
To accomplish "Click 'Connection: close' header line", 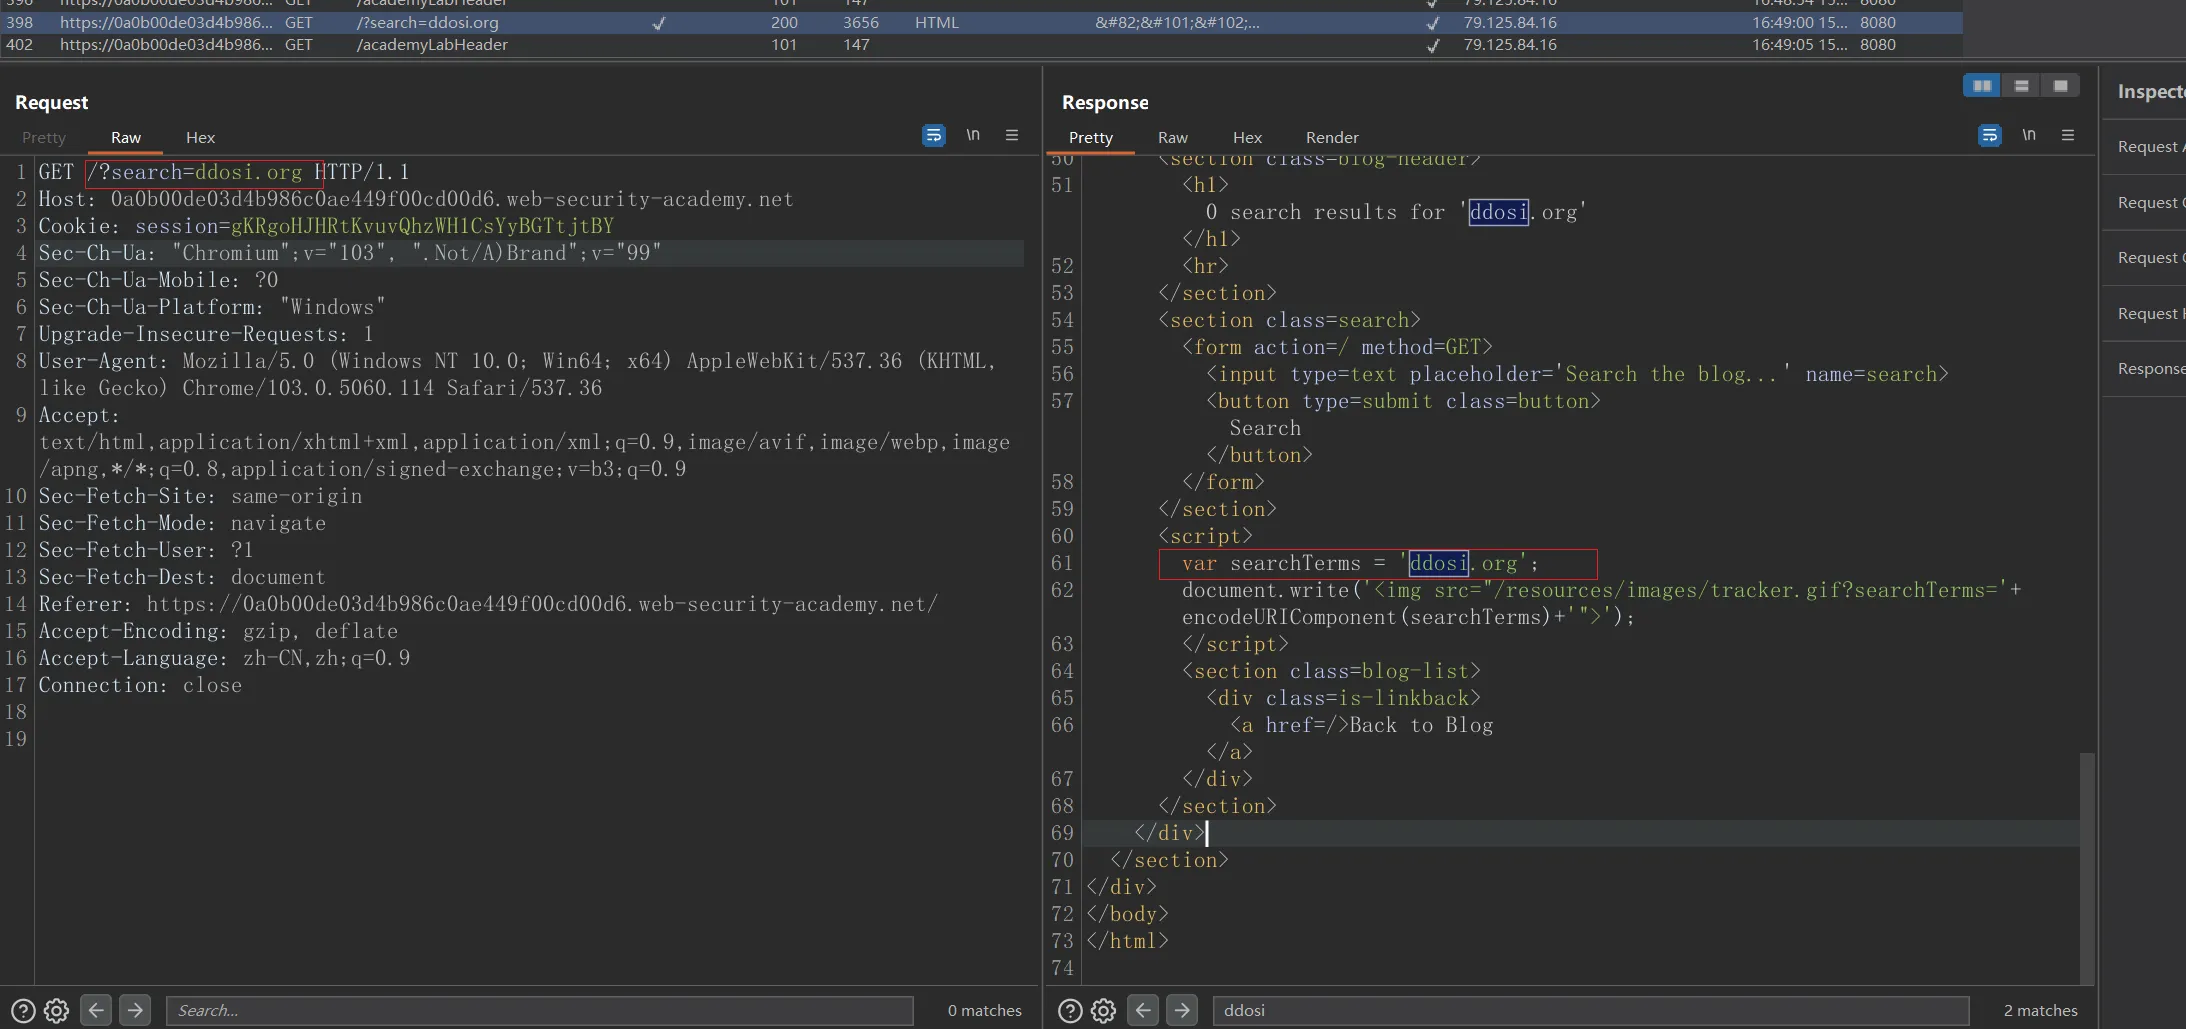I will point(140,685).
